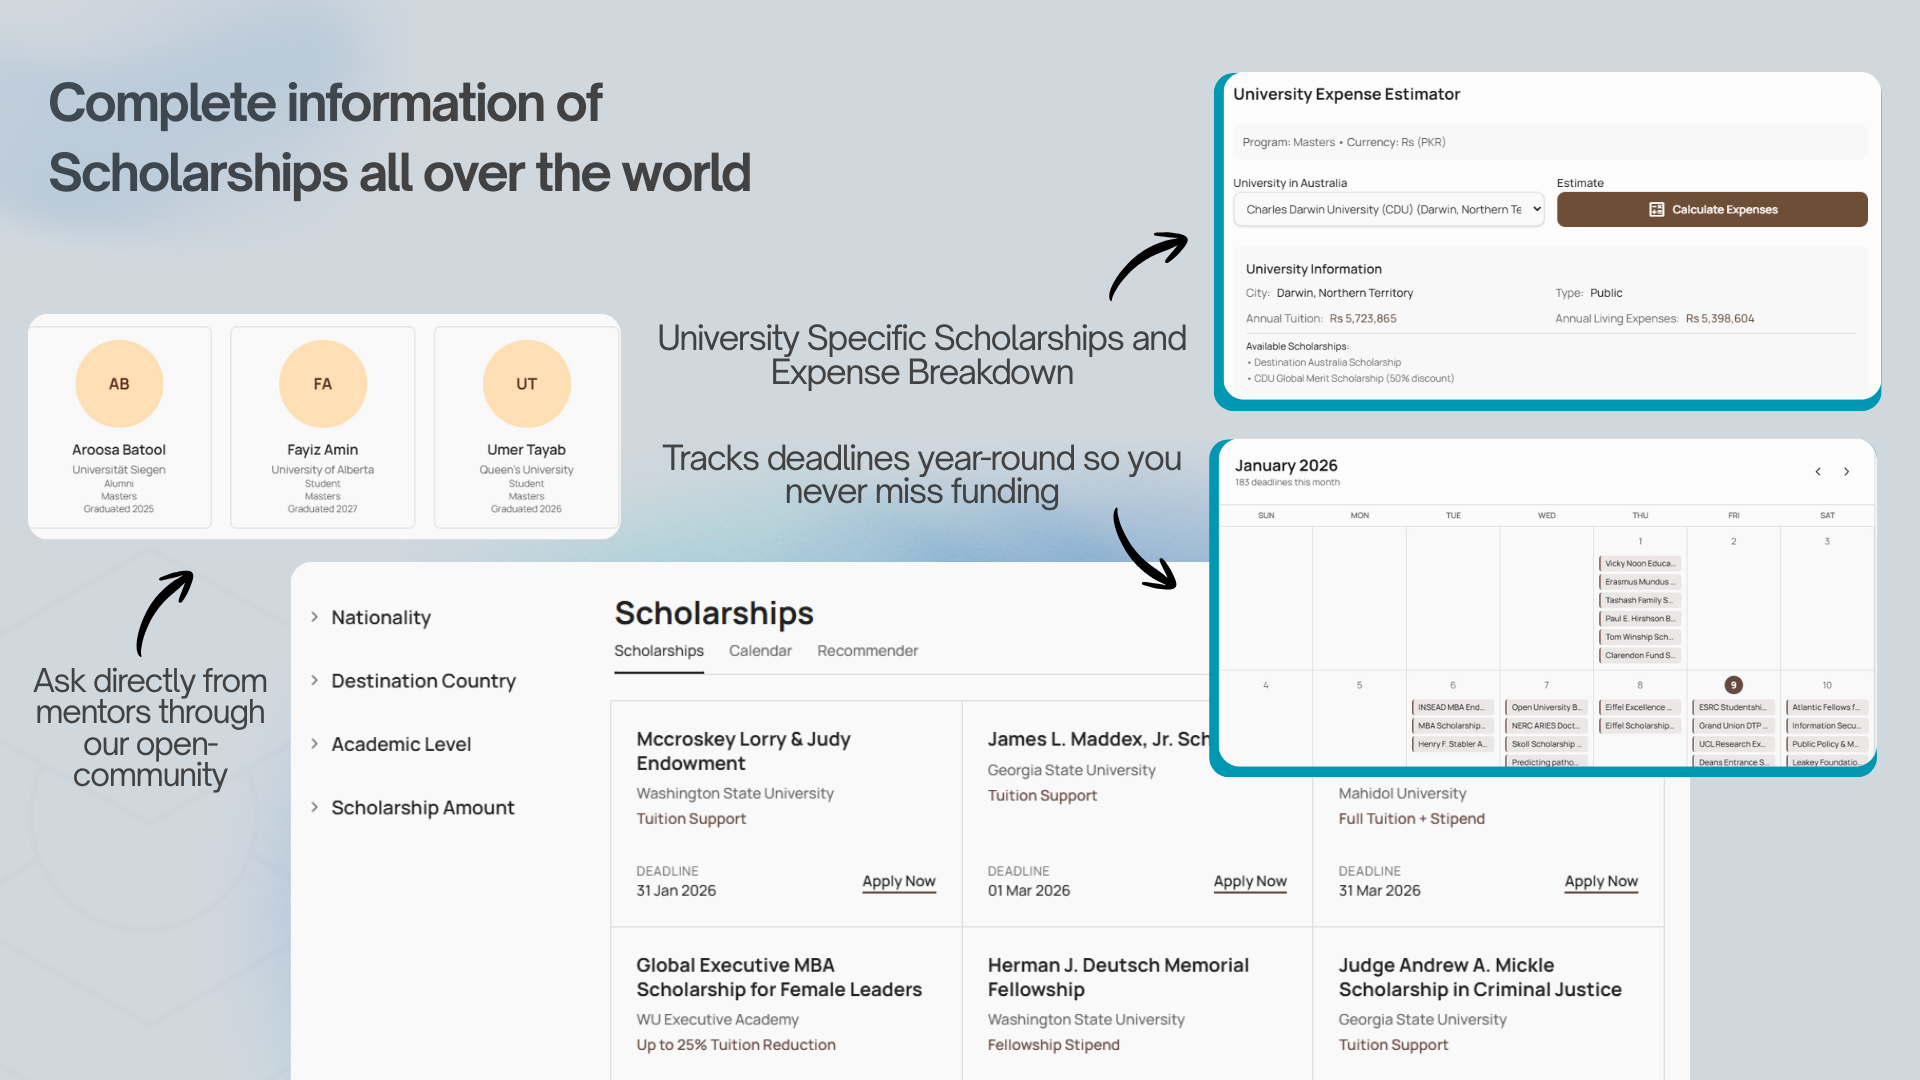Switch to the Calendar tab
The width and height of the screenshot is (1920, 1080).
point(760,651)
